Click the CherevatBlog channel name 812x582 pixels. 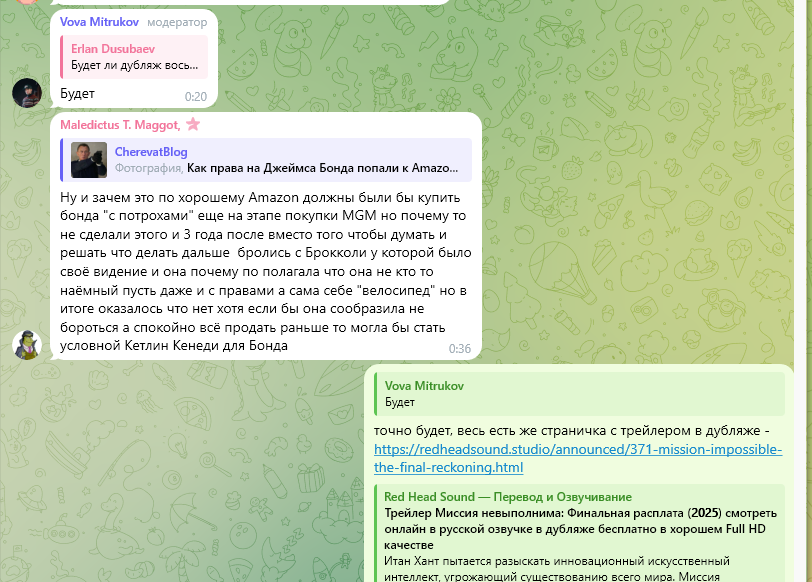(151, 152)
